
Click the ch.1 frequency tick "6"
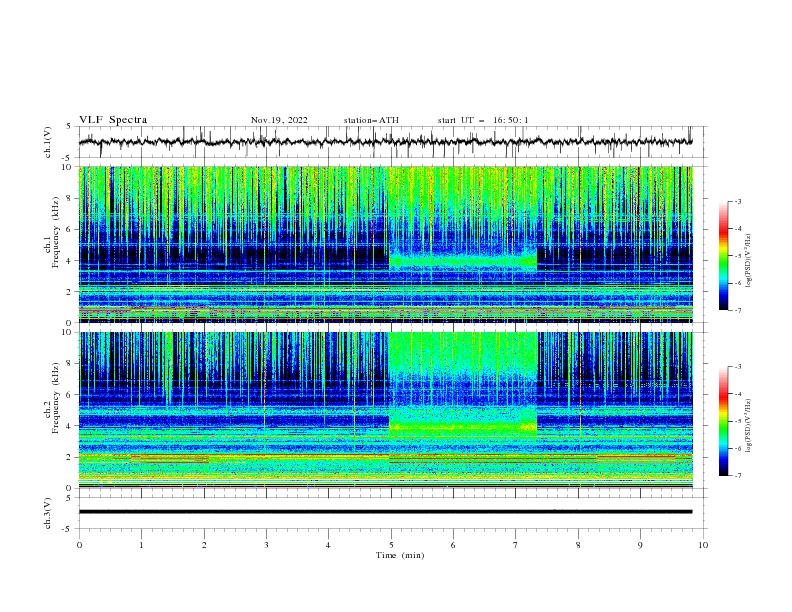pyautogui.click(x=71, y=229)
